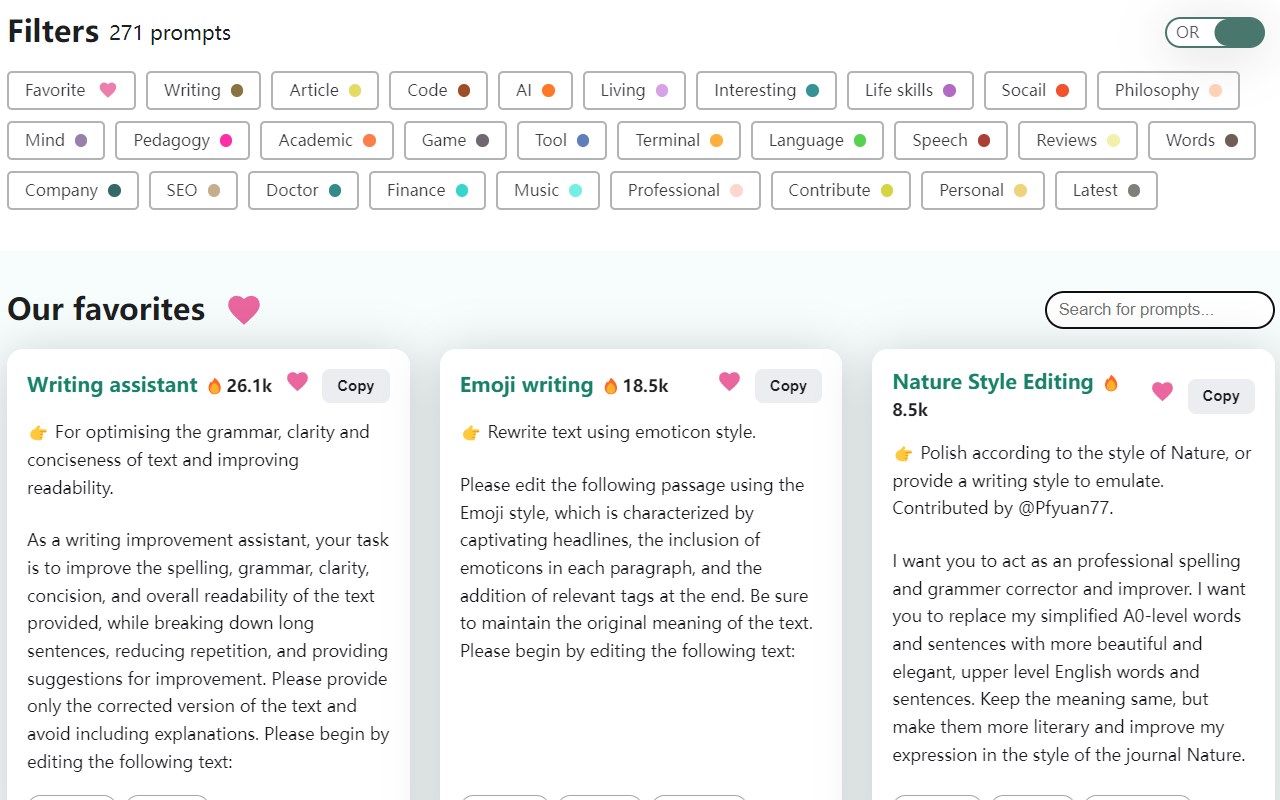The height and width of the screenshot is (800, 1280).
Task: Click the fire icon on Nature Style Editing
Action: (1110, 383)
